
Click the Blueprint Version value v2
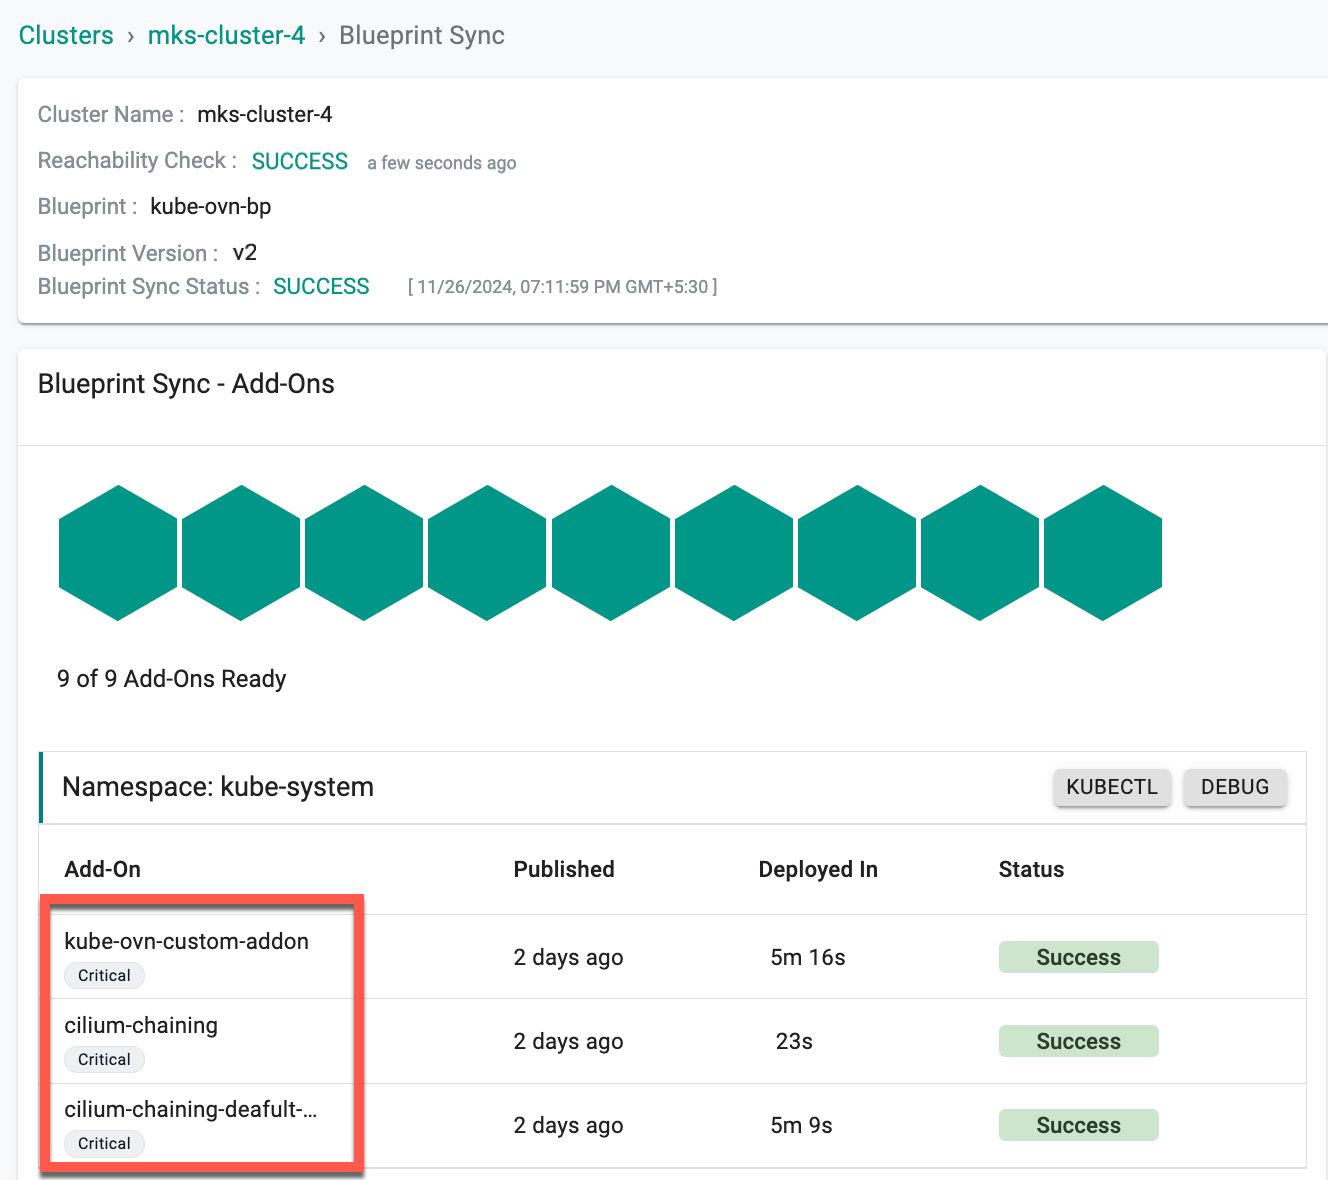tap(245, 252)
